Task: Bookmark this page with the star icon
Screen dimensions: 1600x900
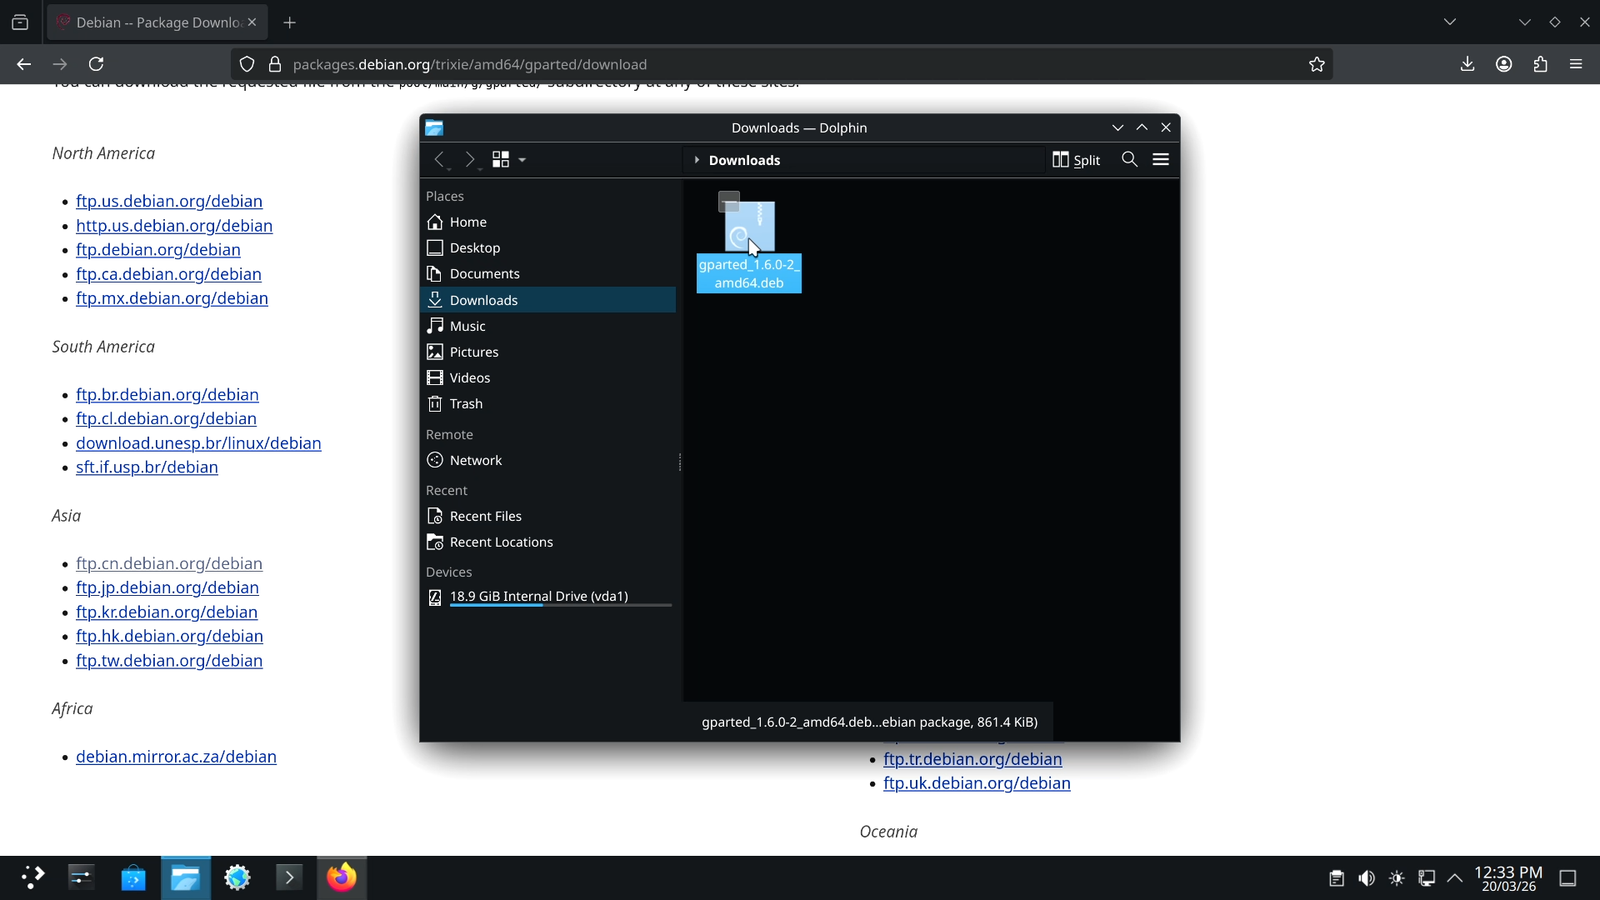Action: click(1317, 64)
